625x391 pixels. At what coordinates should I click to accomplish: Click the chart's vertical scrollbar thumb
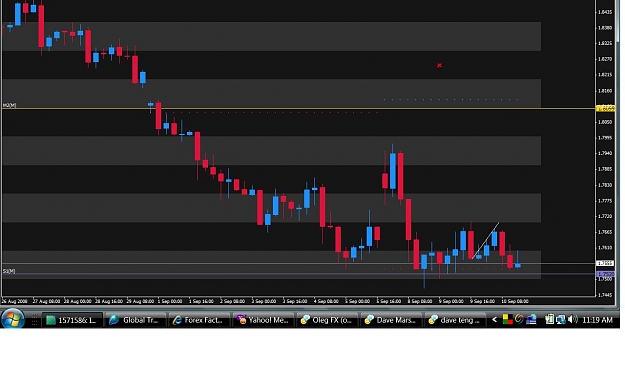tap(618, 20)
